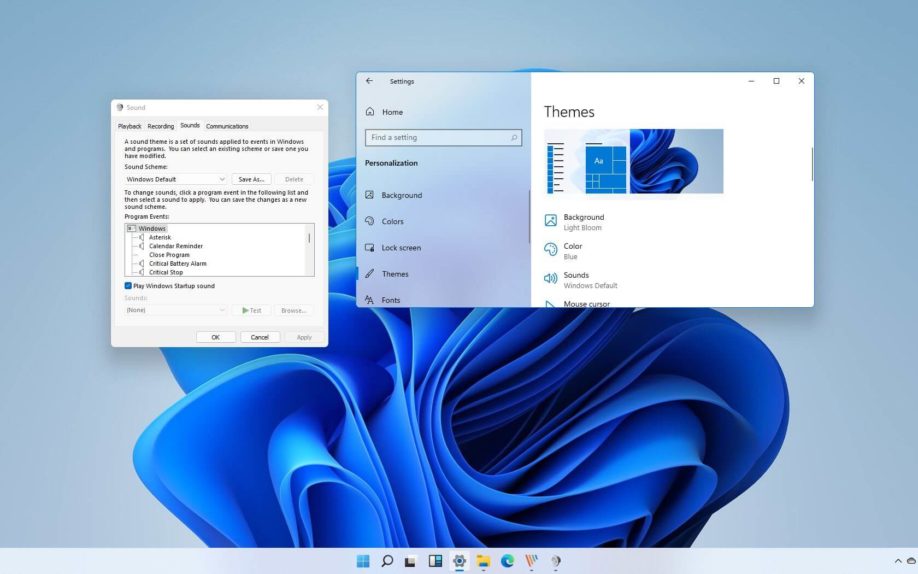Show hidden system tray icons

898,561
